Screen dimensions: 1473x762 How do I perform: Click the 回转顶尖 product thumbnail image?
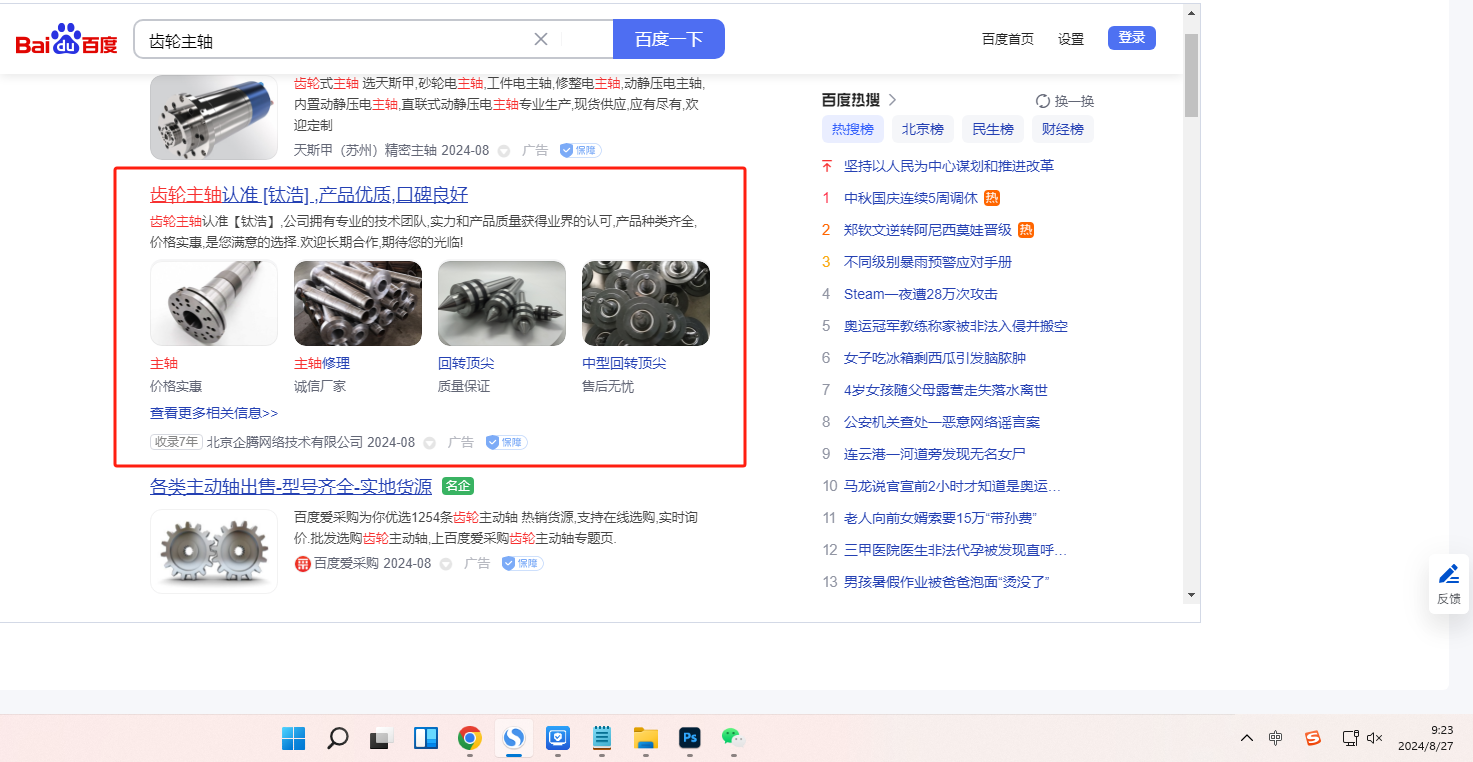(502, 303)
